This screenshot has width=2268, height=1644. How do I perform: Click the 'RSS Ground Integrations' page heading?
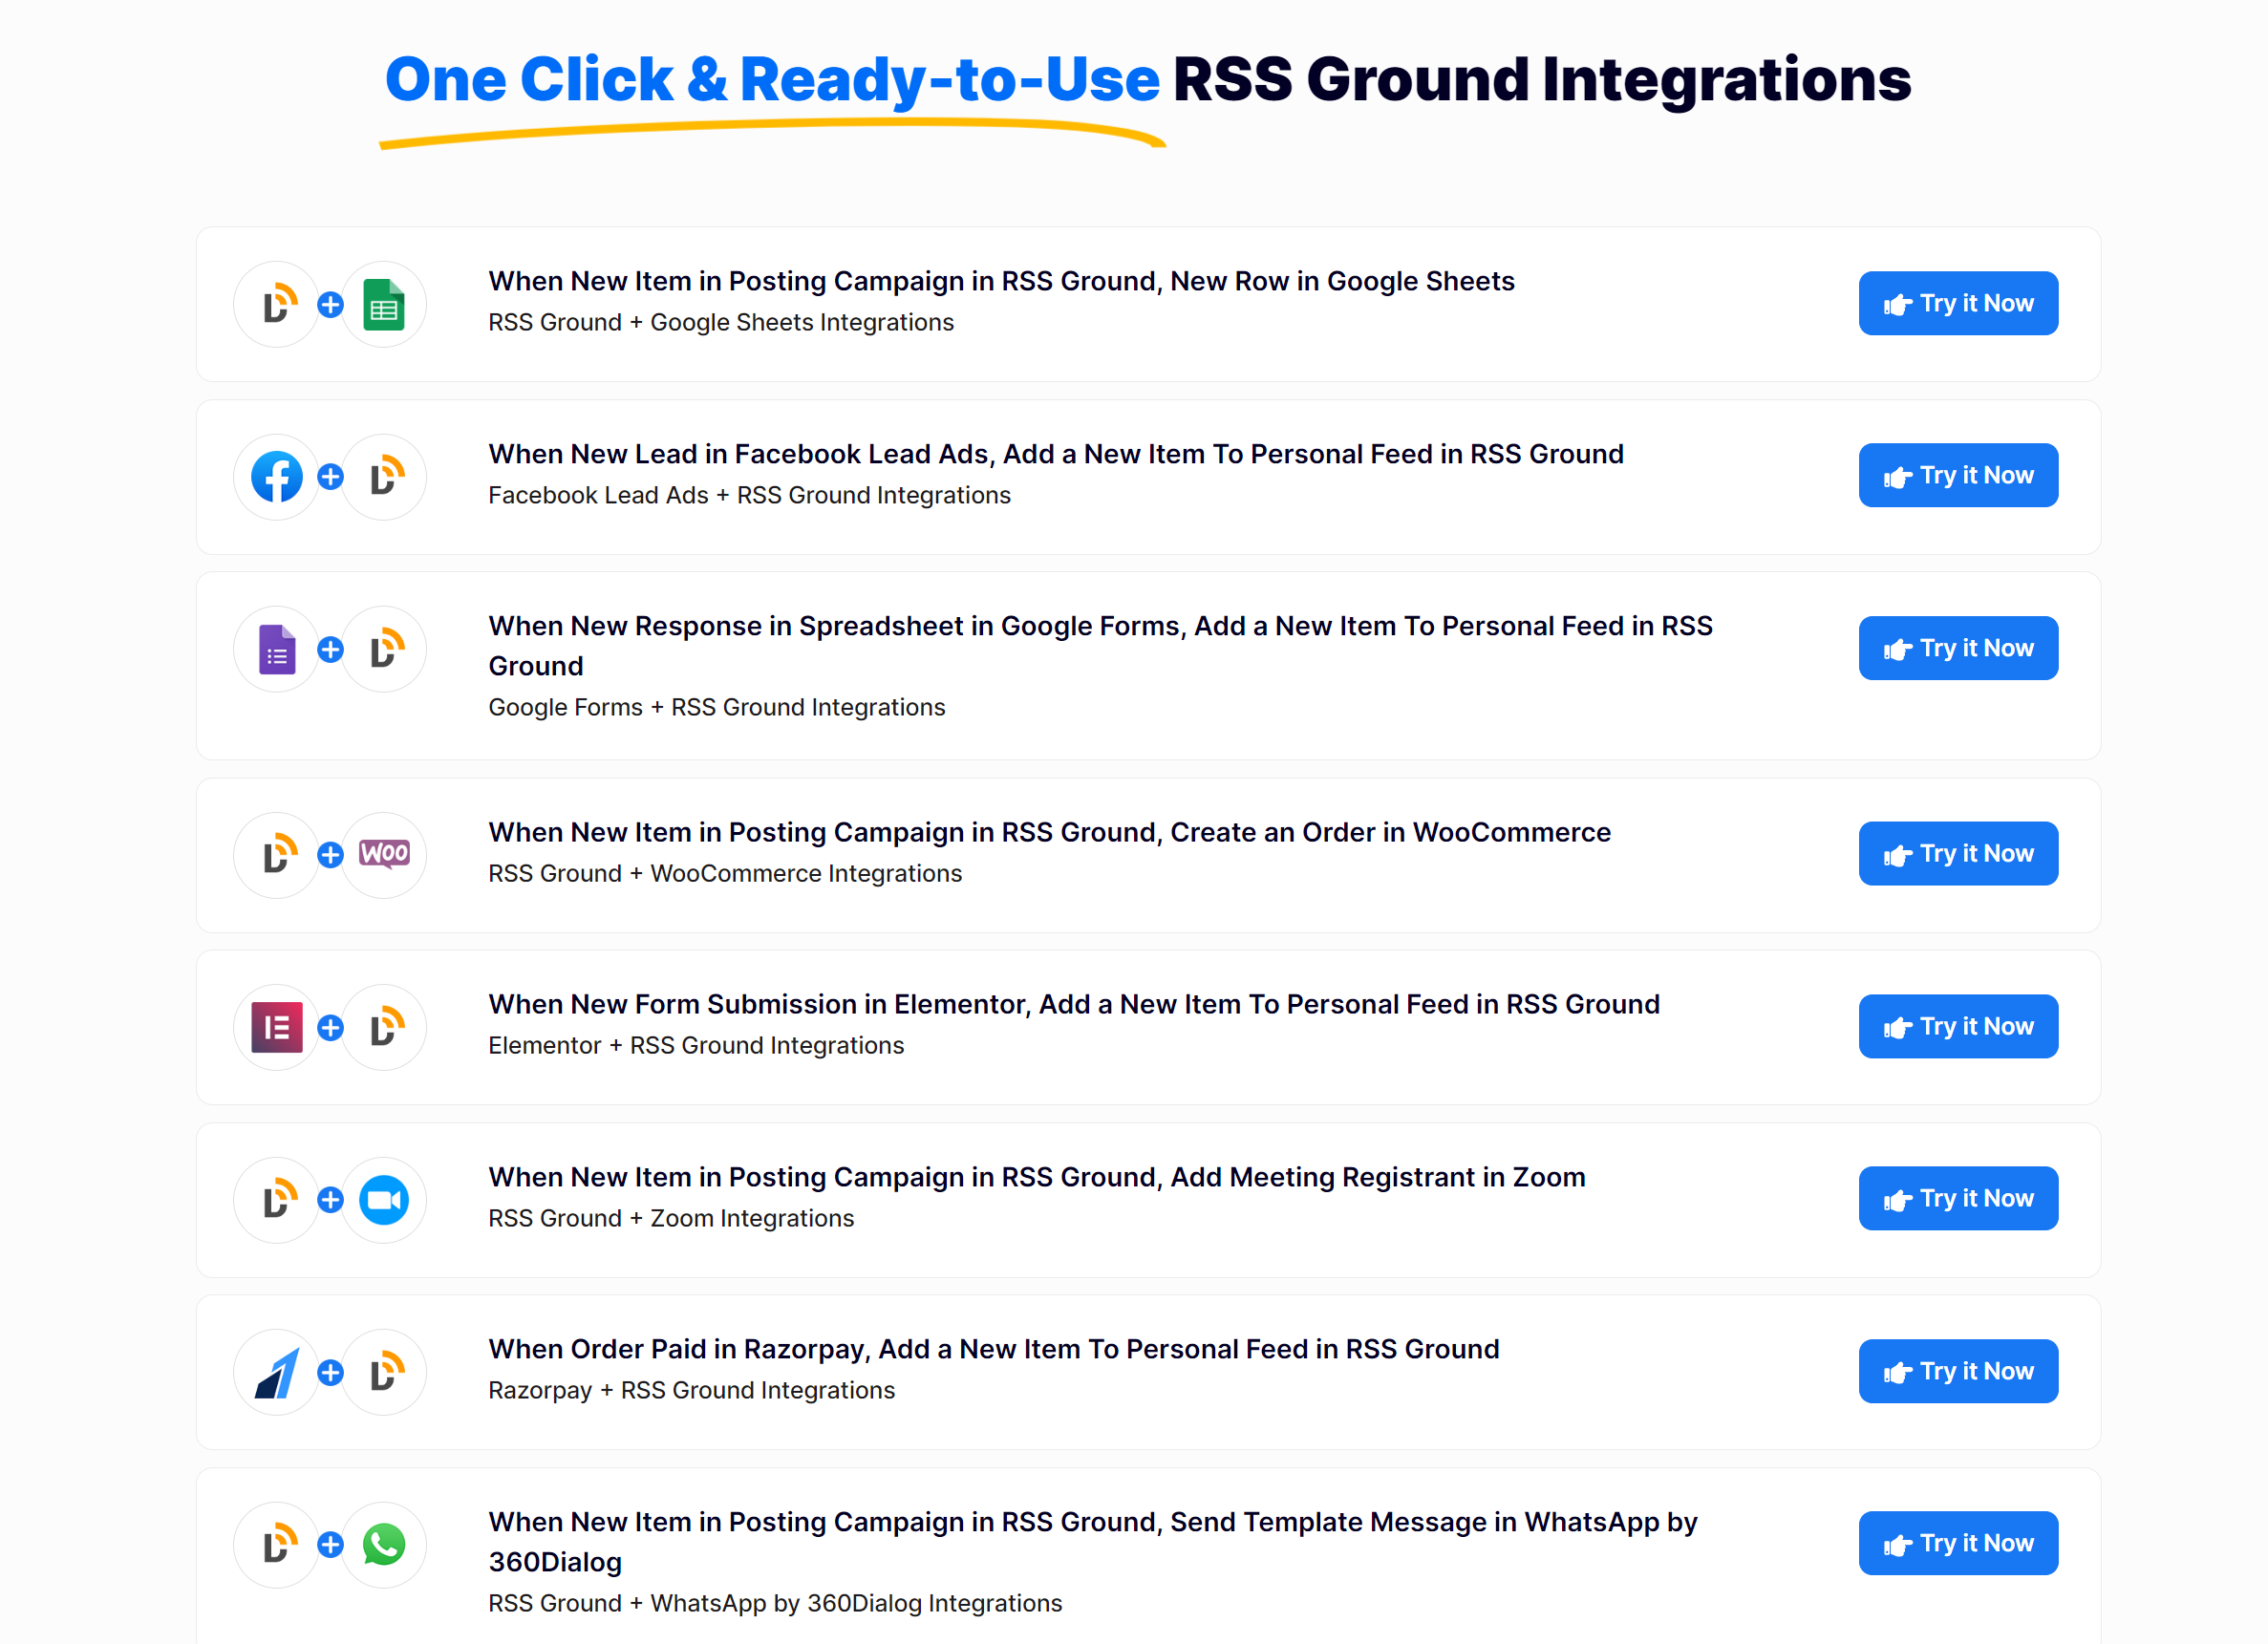coord(1541,79)
